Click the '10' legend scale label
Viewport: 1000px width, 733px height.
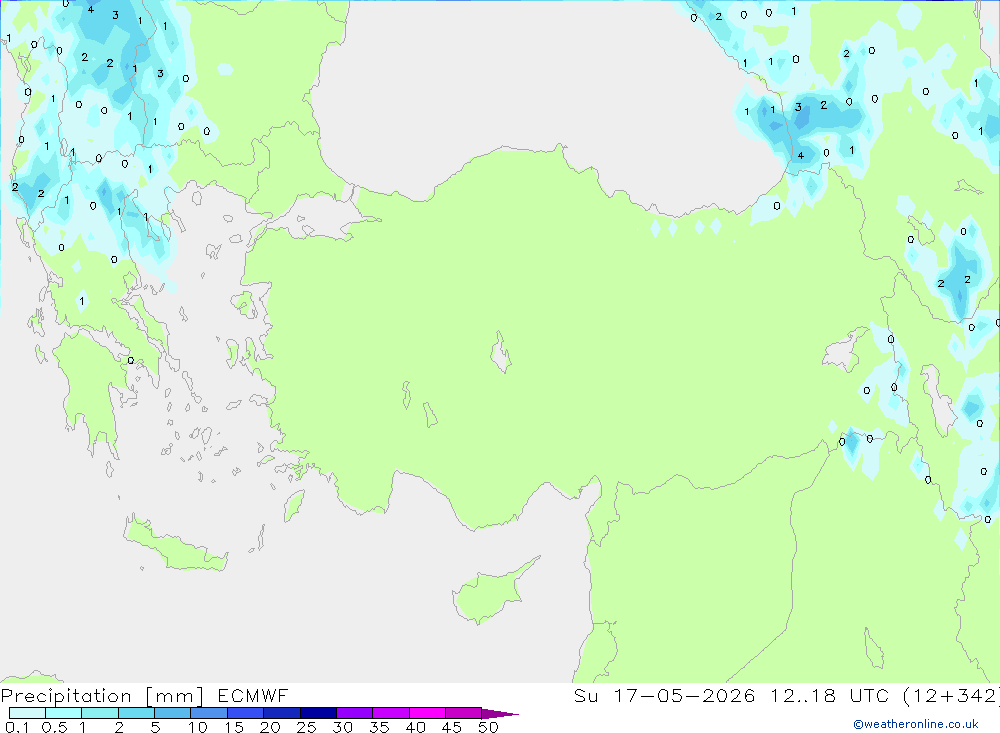[x=198, y=727]
